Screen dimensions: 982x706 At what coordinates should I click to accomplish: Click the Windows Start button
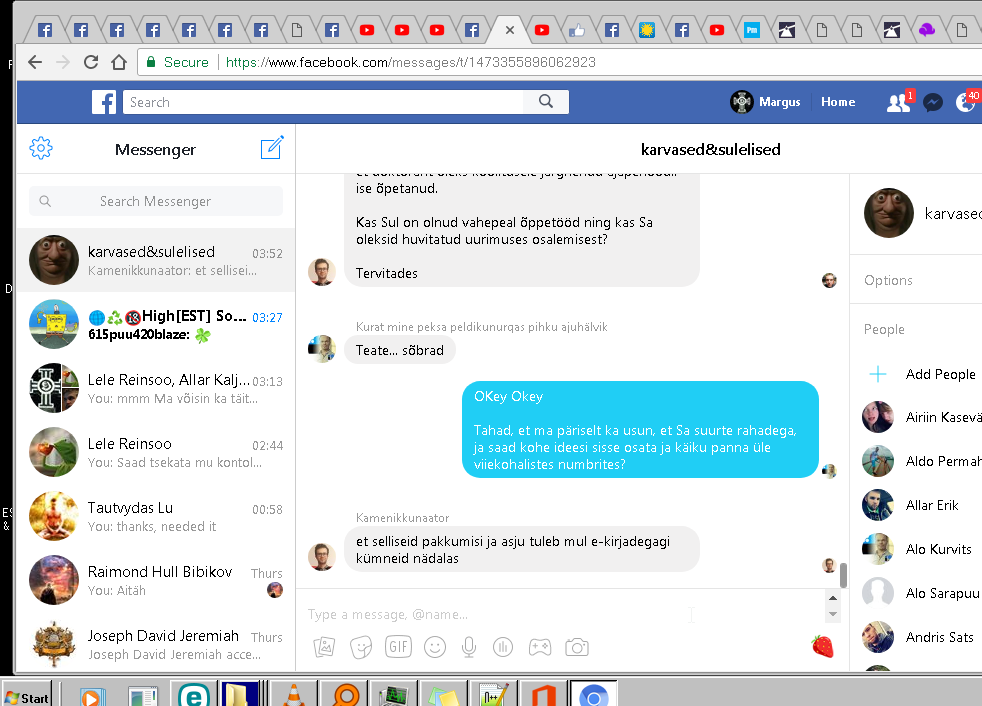click(26, 697)
